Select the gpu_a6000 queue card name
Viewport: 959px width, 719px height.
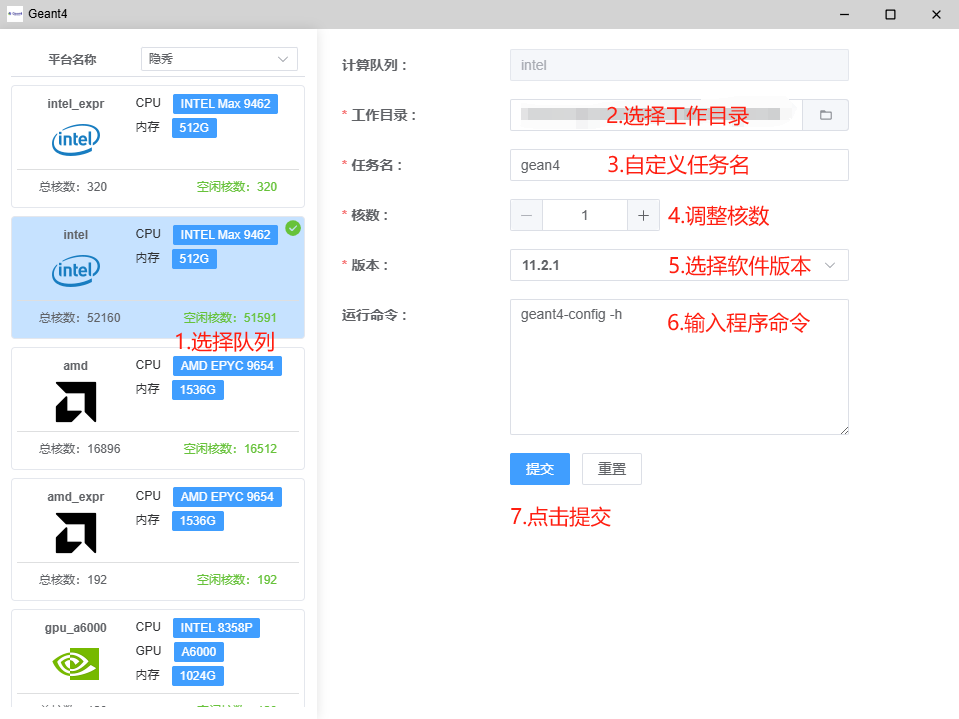[x=75, y=627]
